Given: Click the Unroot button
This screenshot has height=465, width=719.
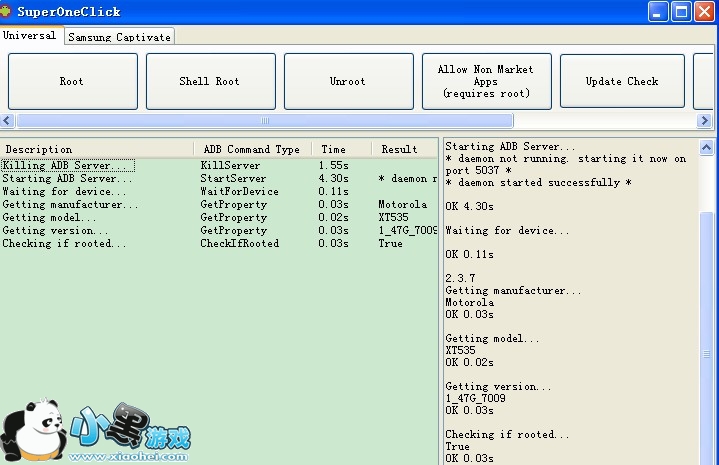Looking at the screenshot, I should [x=348, y=81].
